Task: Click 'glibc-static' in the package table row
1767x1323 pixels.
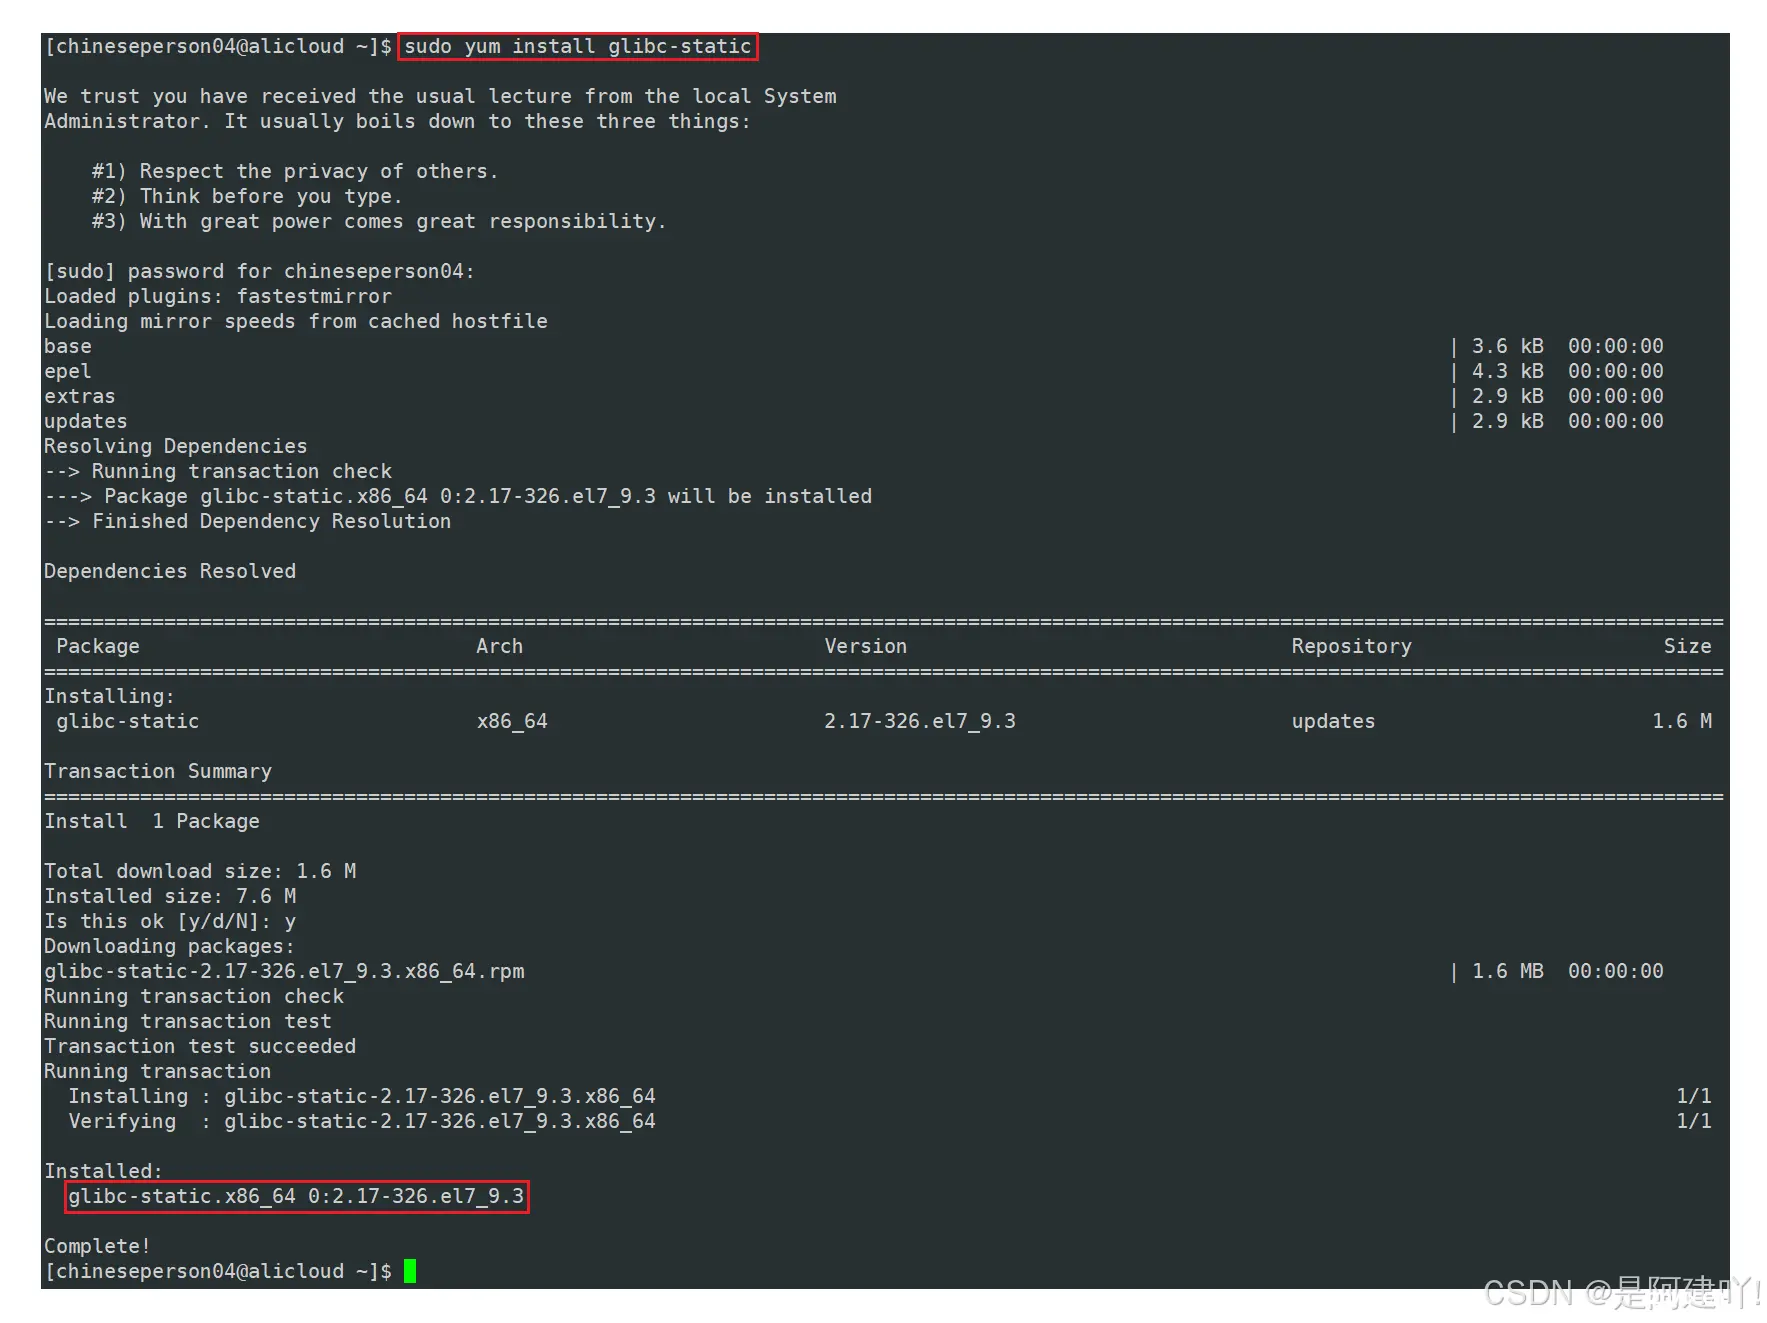Action: click(x=128, y=721)
